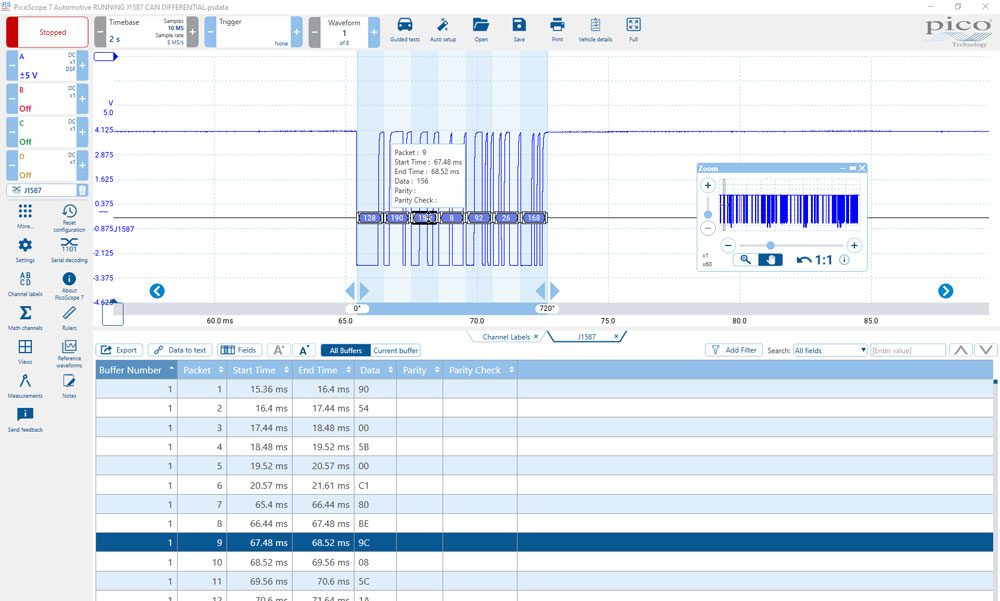Reset zoom with the 1:1 undo button

click(814, 260)
